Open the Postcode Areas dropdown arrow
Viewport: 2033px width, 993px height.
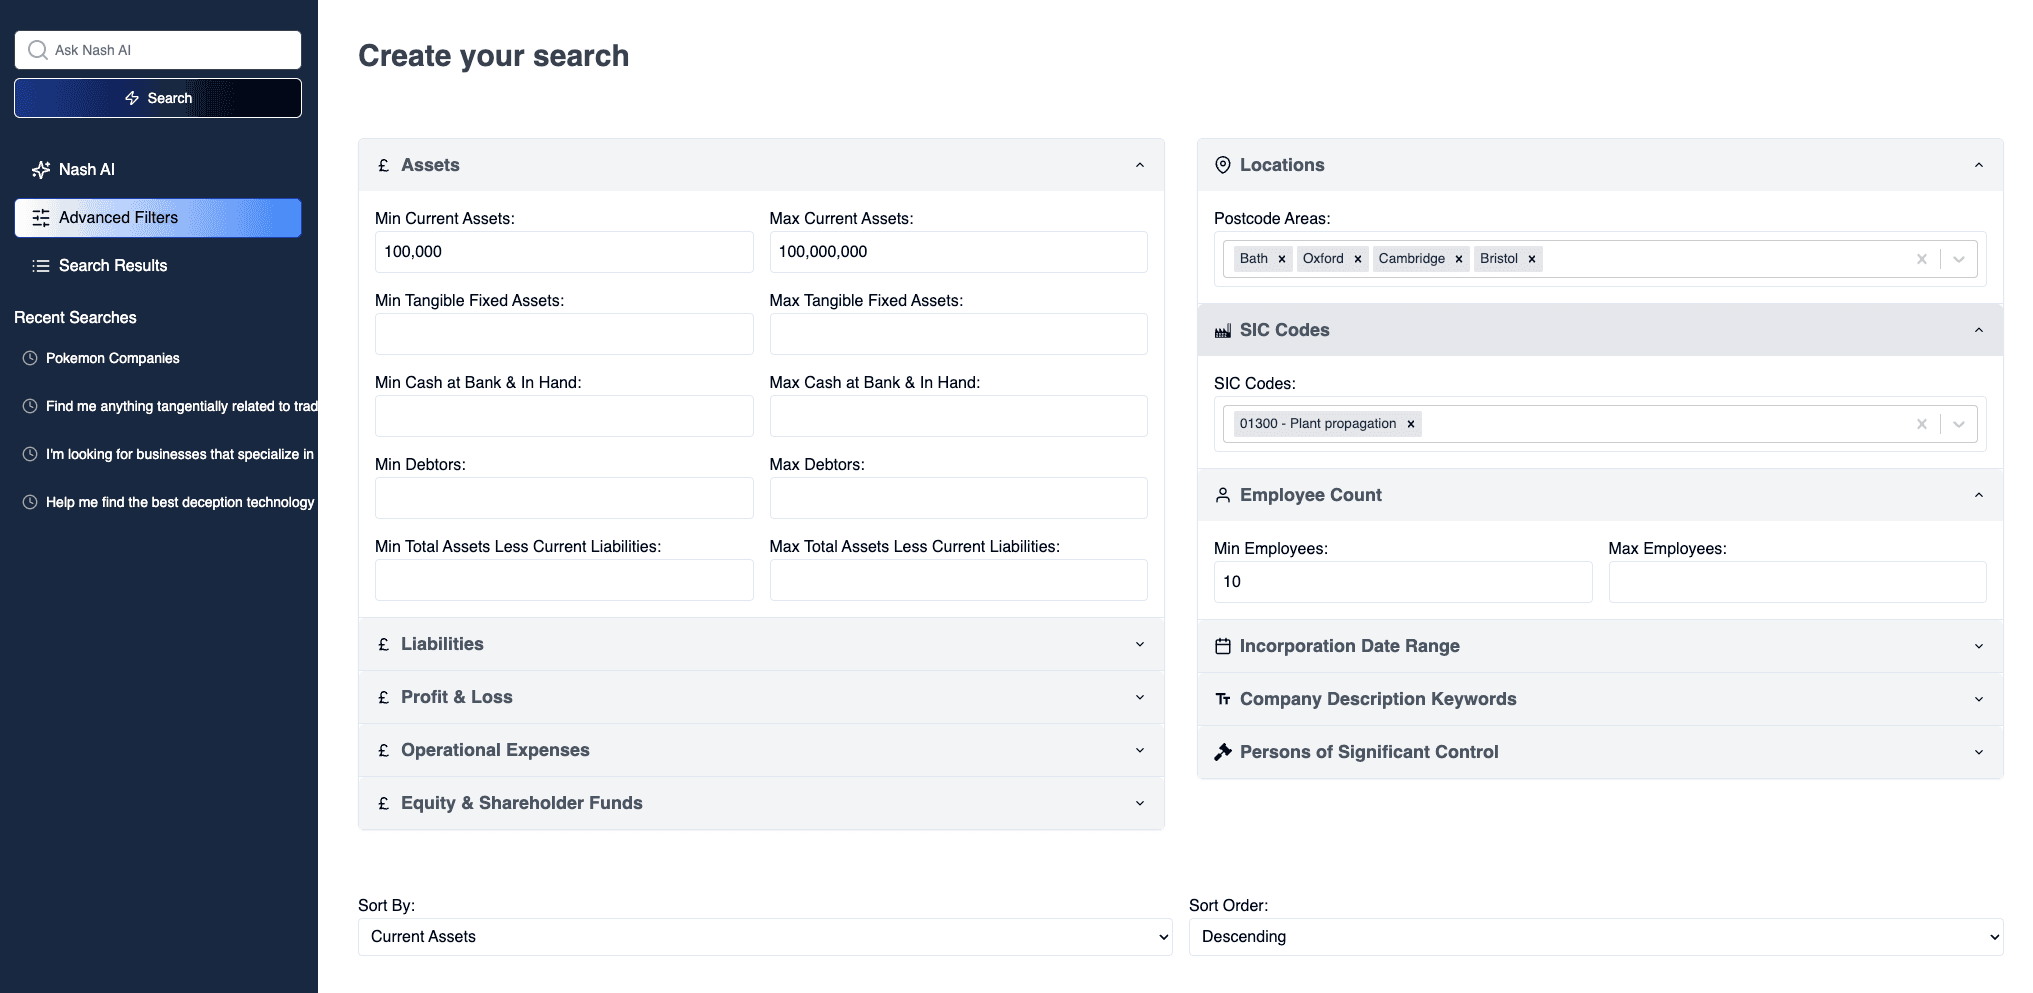coord(1958,259)
